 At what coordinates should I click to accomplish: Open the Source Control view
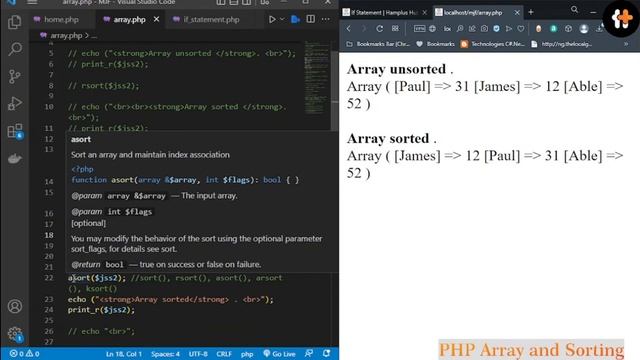click(15, 76)
